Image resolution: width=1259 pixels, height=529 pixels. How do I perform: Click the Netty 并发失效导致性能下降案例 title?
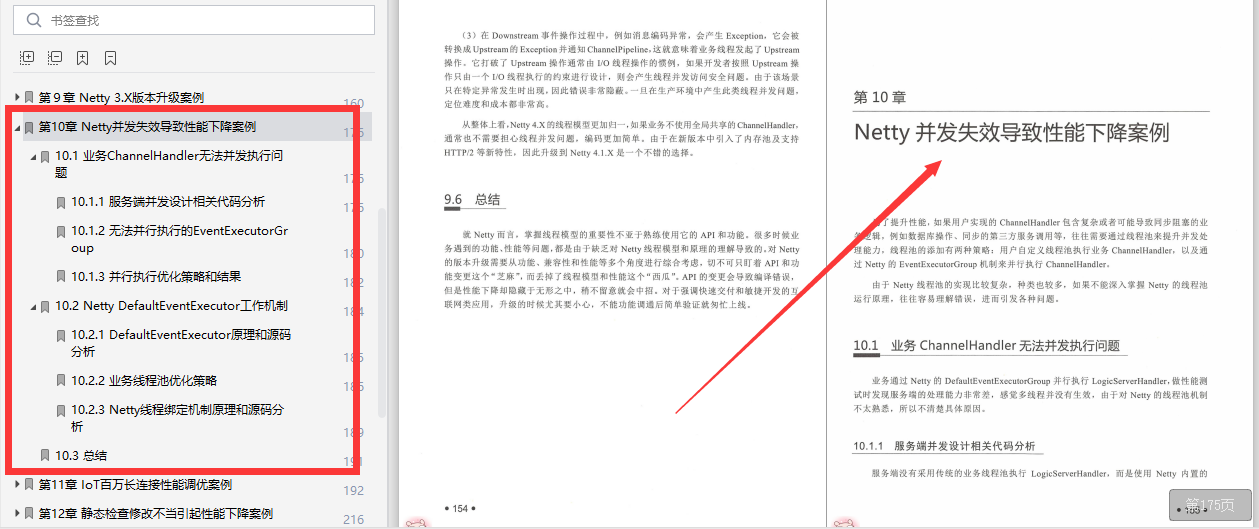pyautogui.click(x=1011, y=133)
